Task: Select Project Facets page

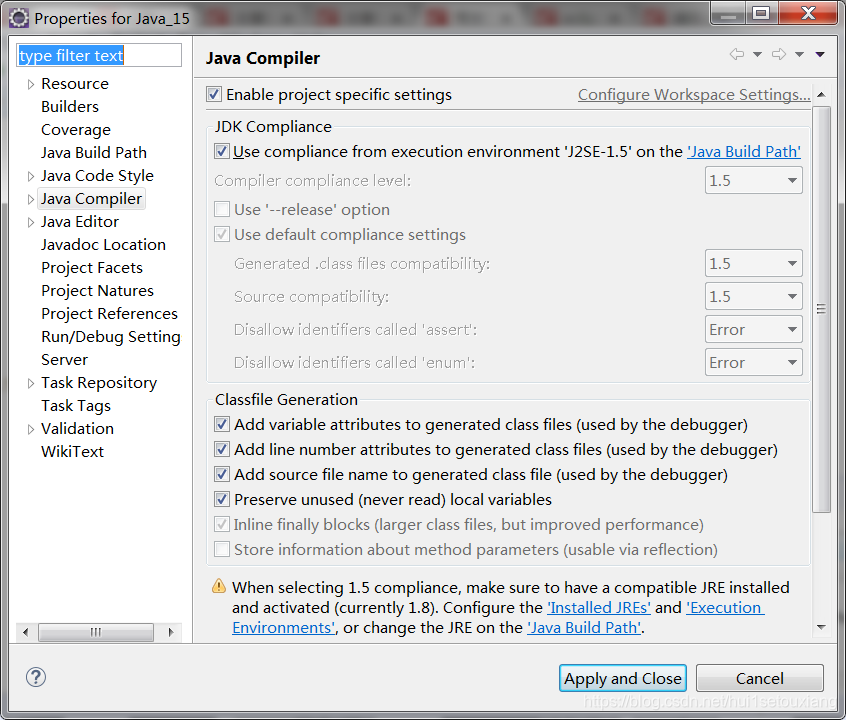Action: 92,268
